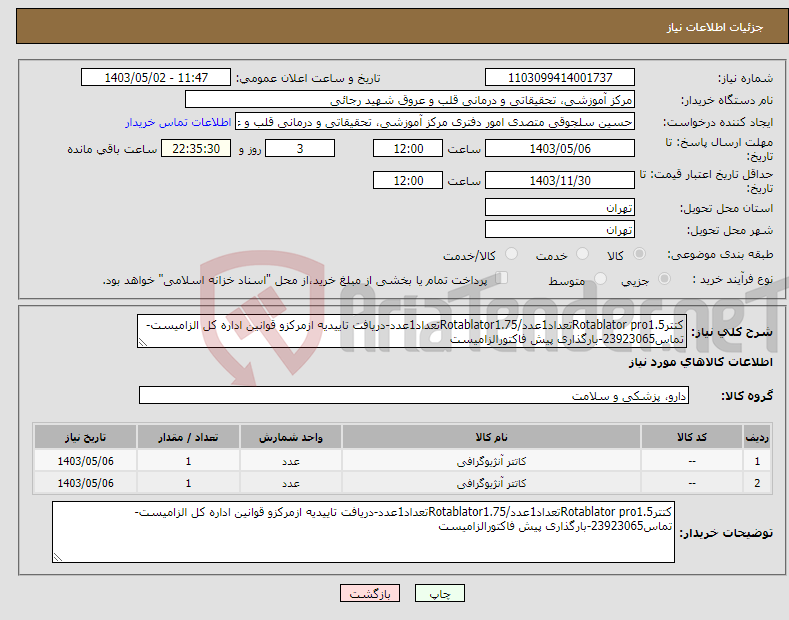Click the توضیحات خریدار notes textarea
Viewport: 789px width, 620px height.
(363, 532)
